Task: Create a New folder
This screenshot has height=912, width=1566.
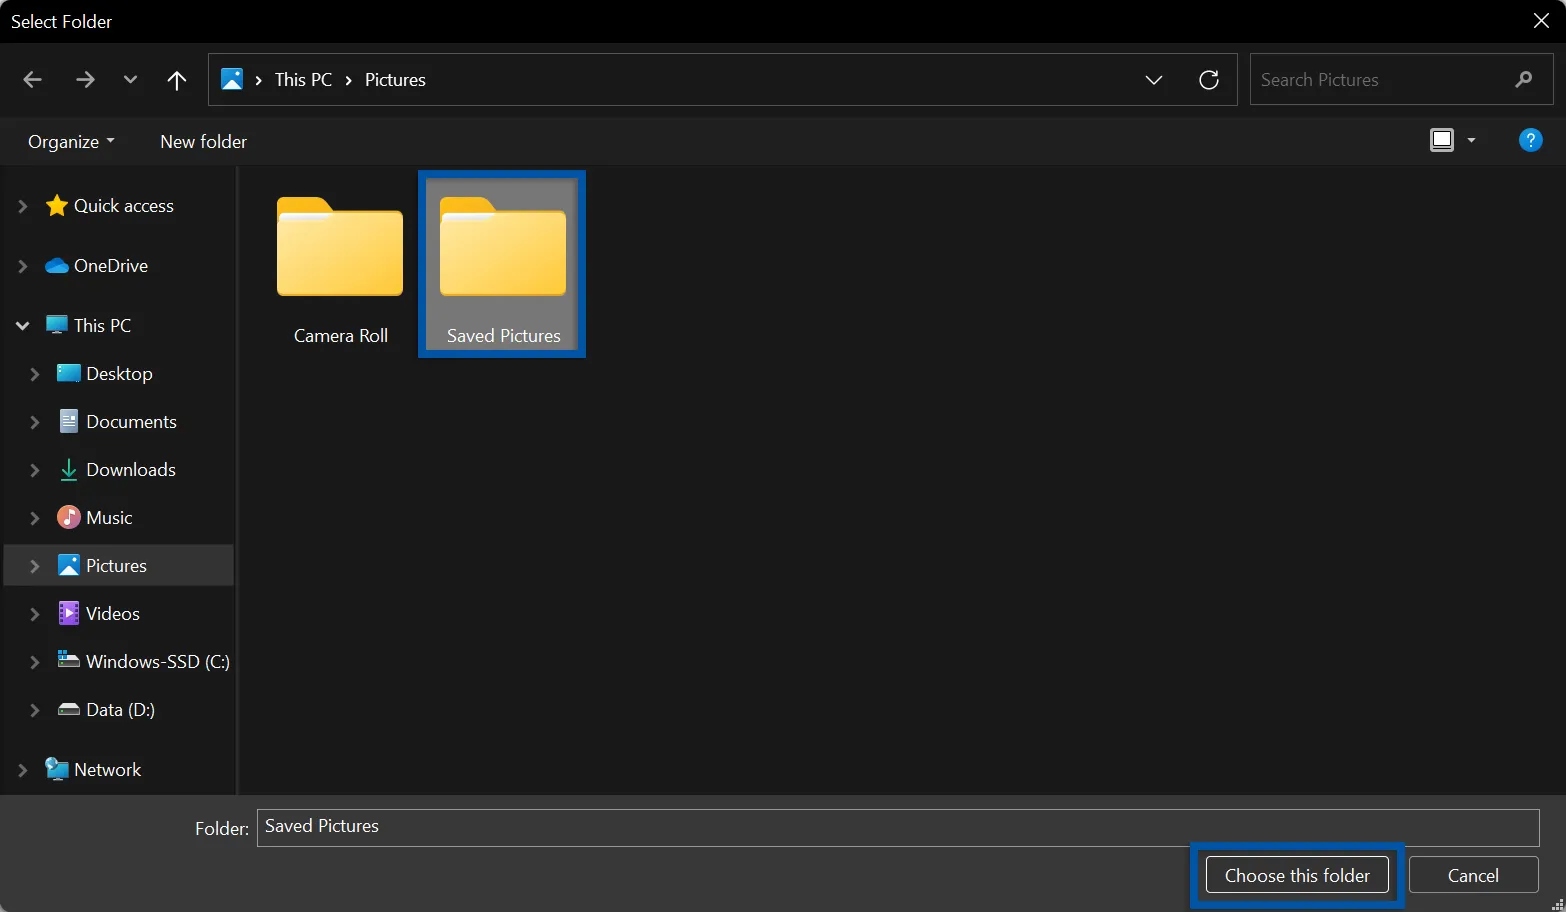Action: point(203,141)
